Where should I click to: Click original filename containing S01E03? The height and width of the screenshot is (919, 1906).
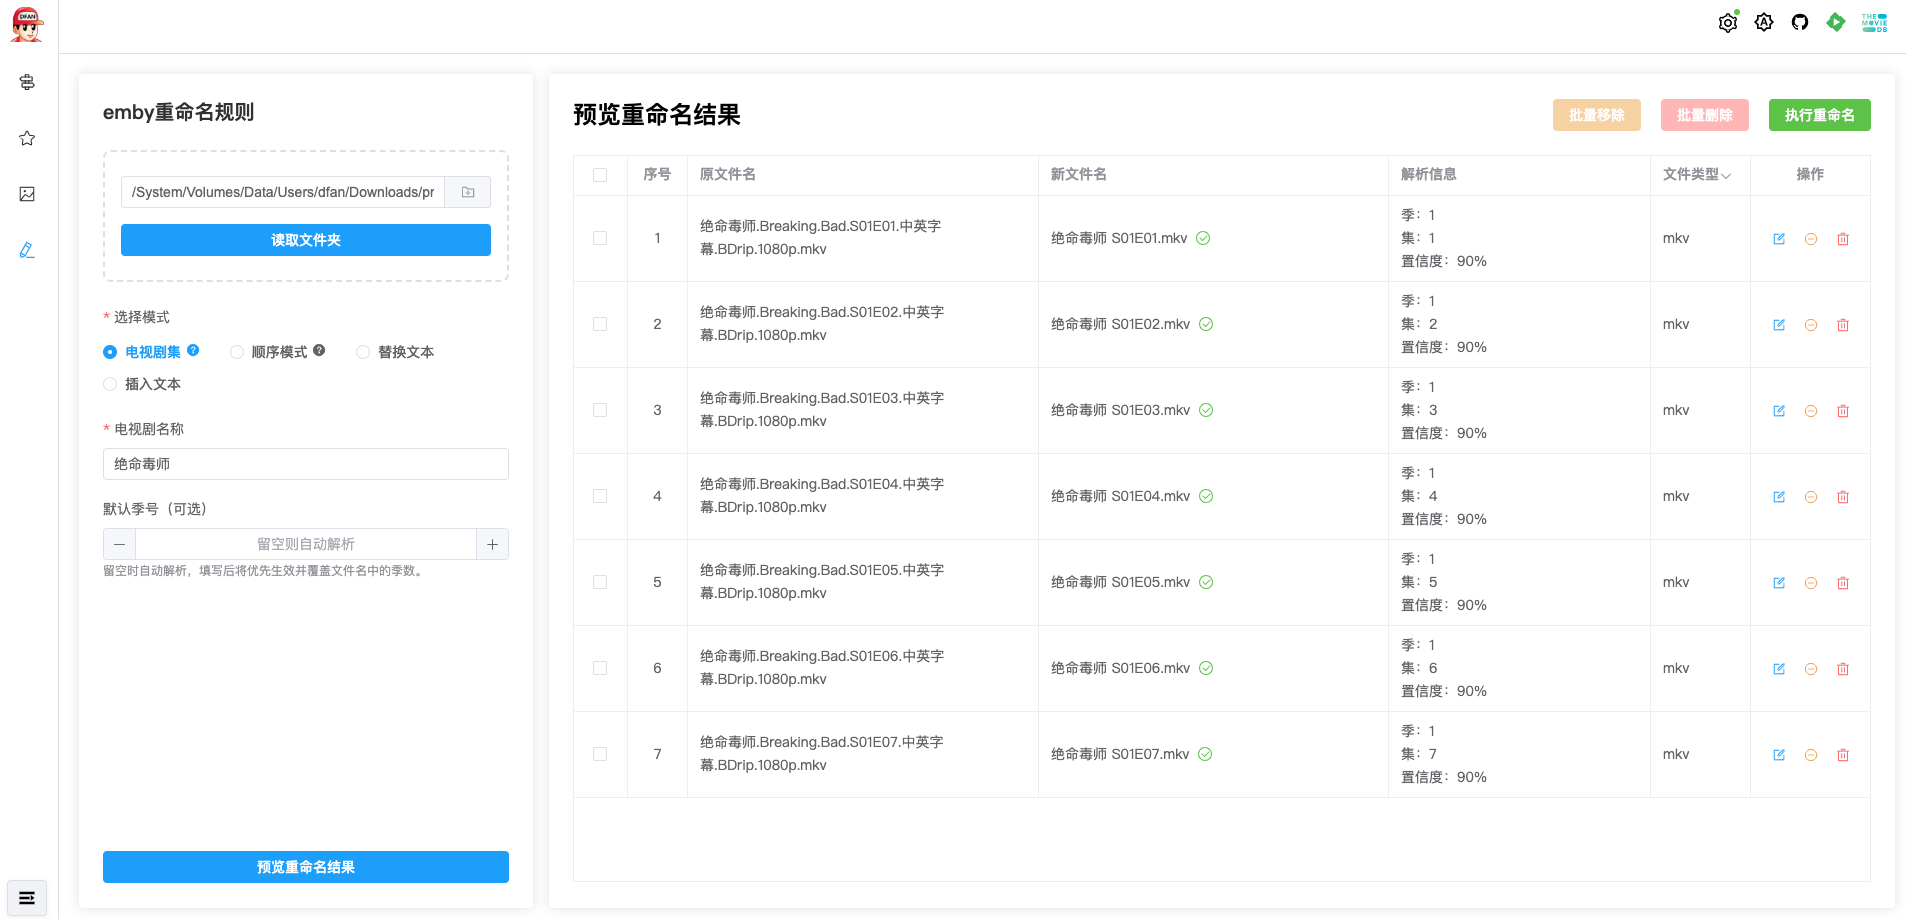click(x=822, y=409)
